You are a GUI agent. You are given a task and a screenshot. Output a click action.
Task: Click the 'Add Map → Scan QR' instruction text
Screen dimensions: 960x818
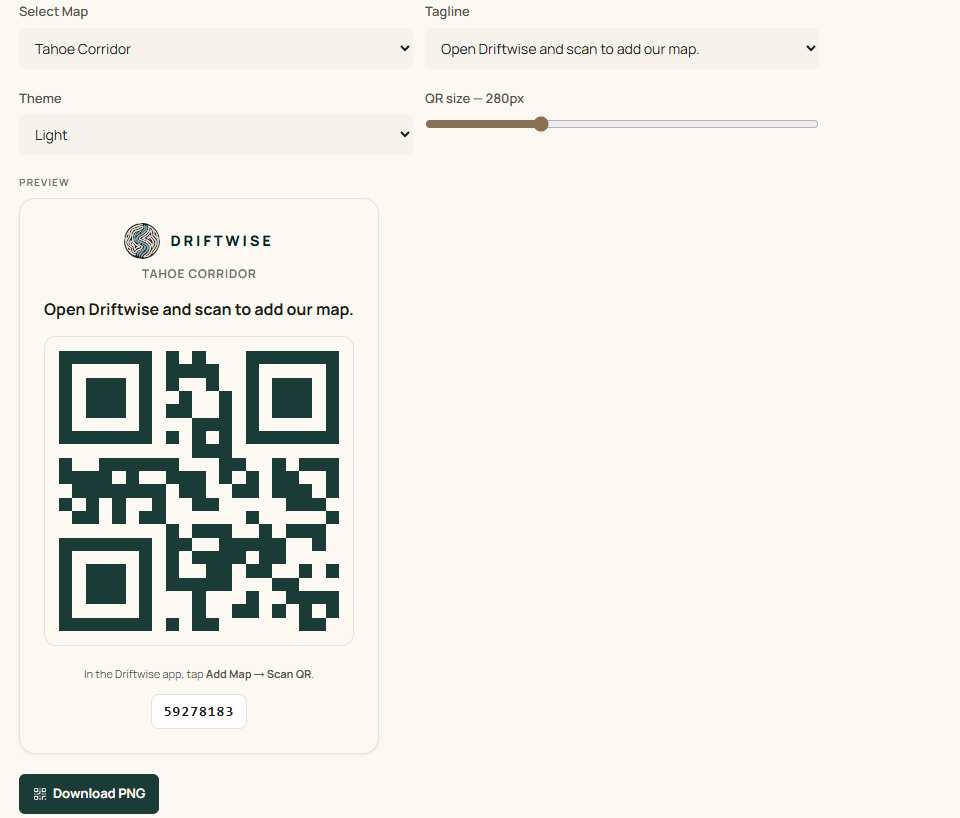pos(259,674)
